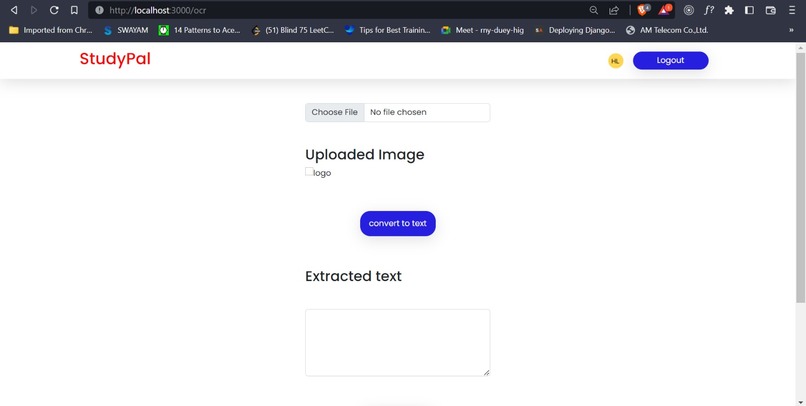Click the textarea resize handle
The image size is (806, 406).
(x=486, y=372)
